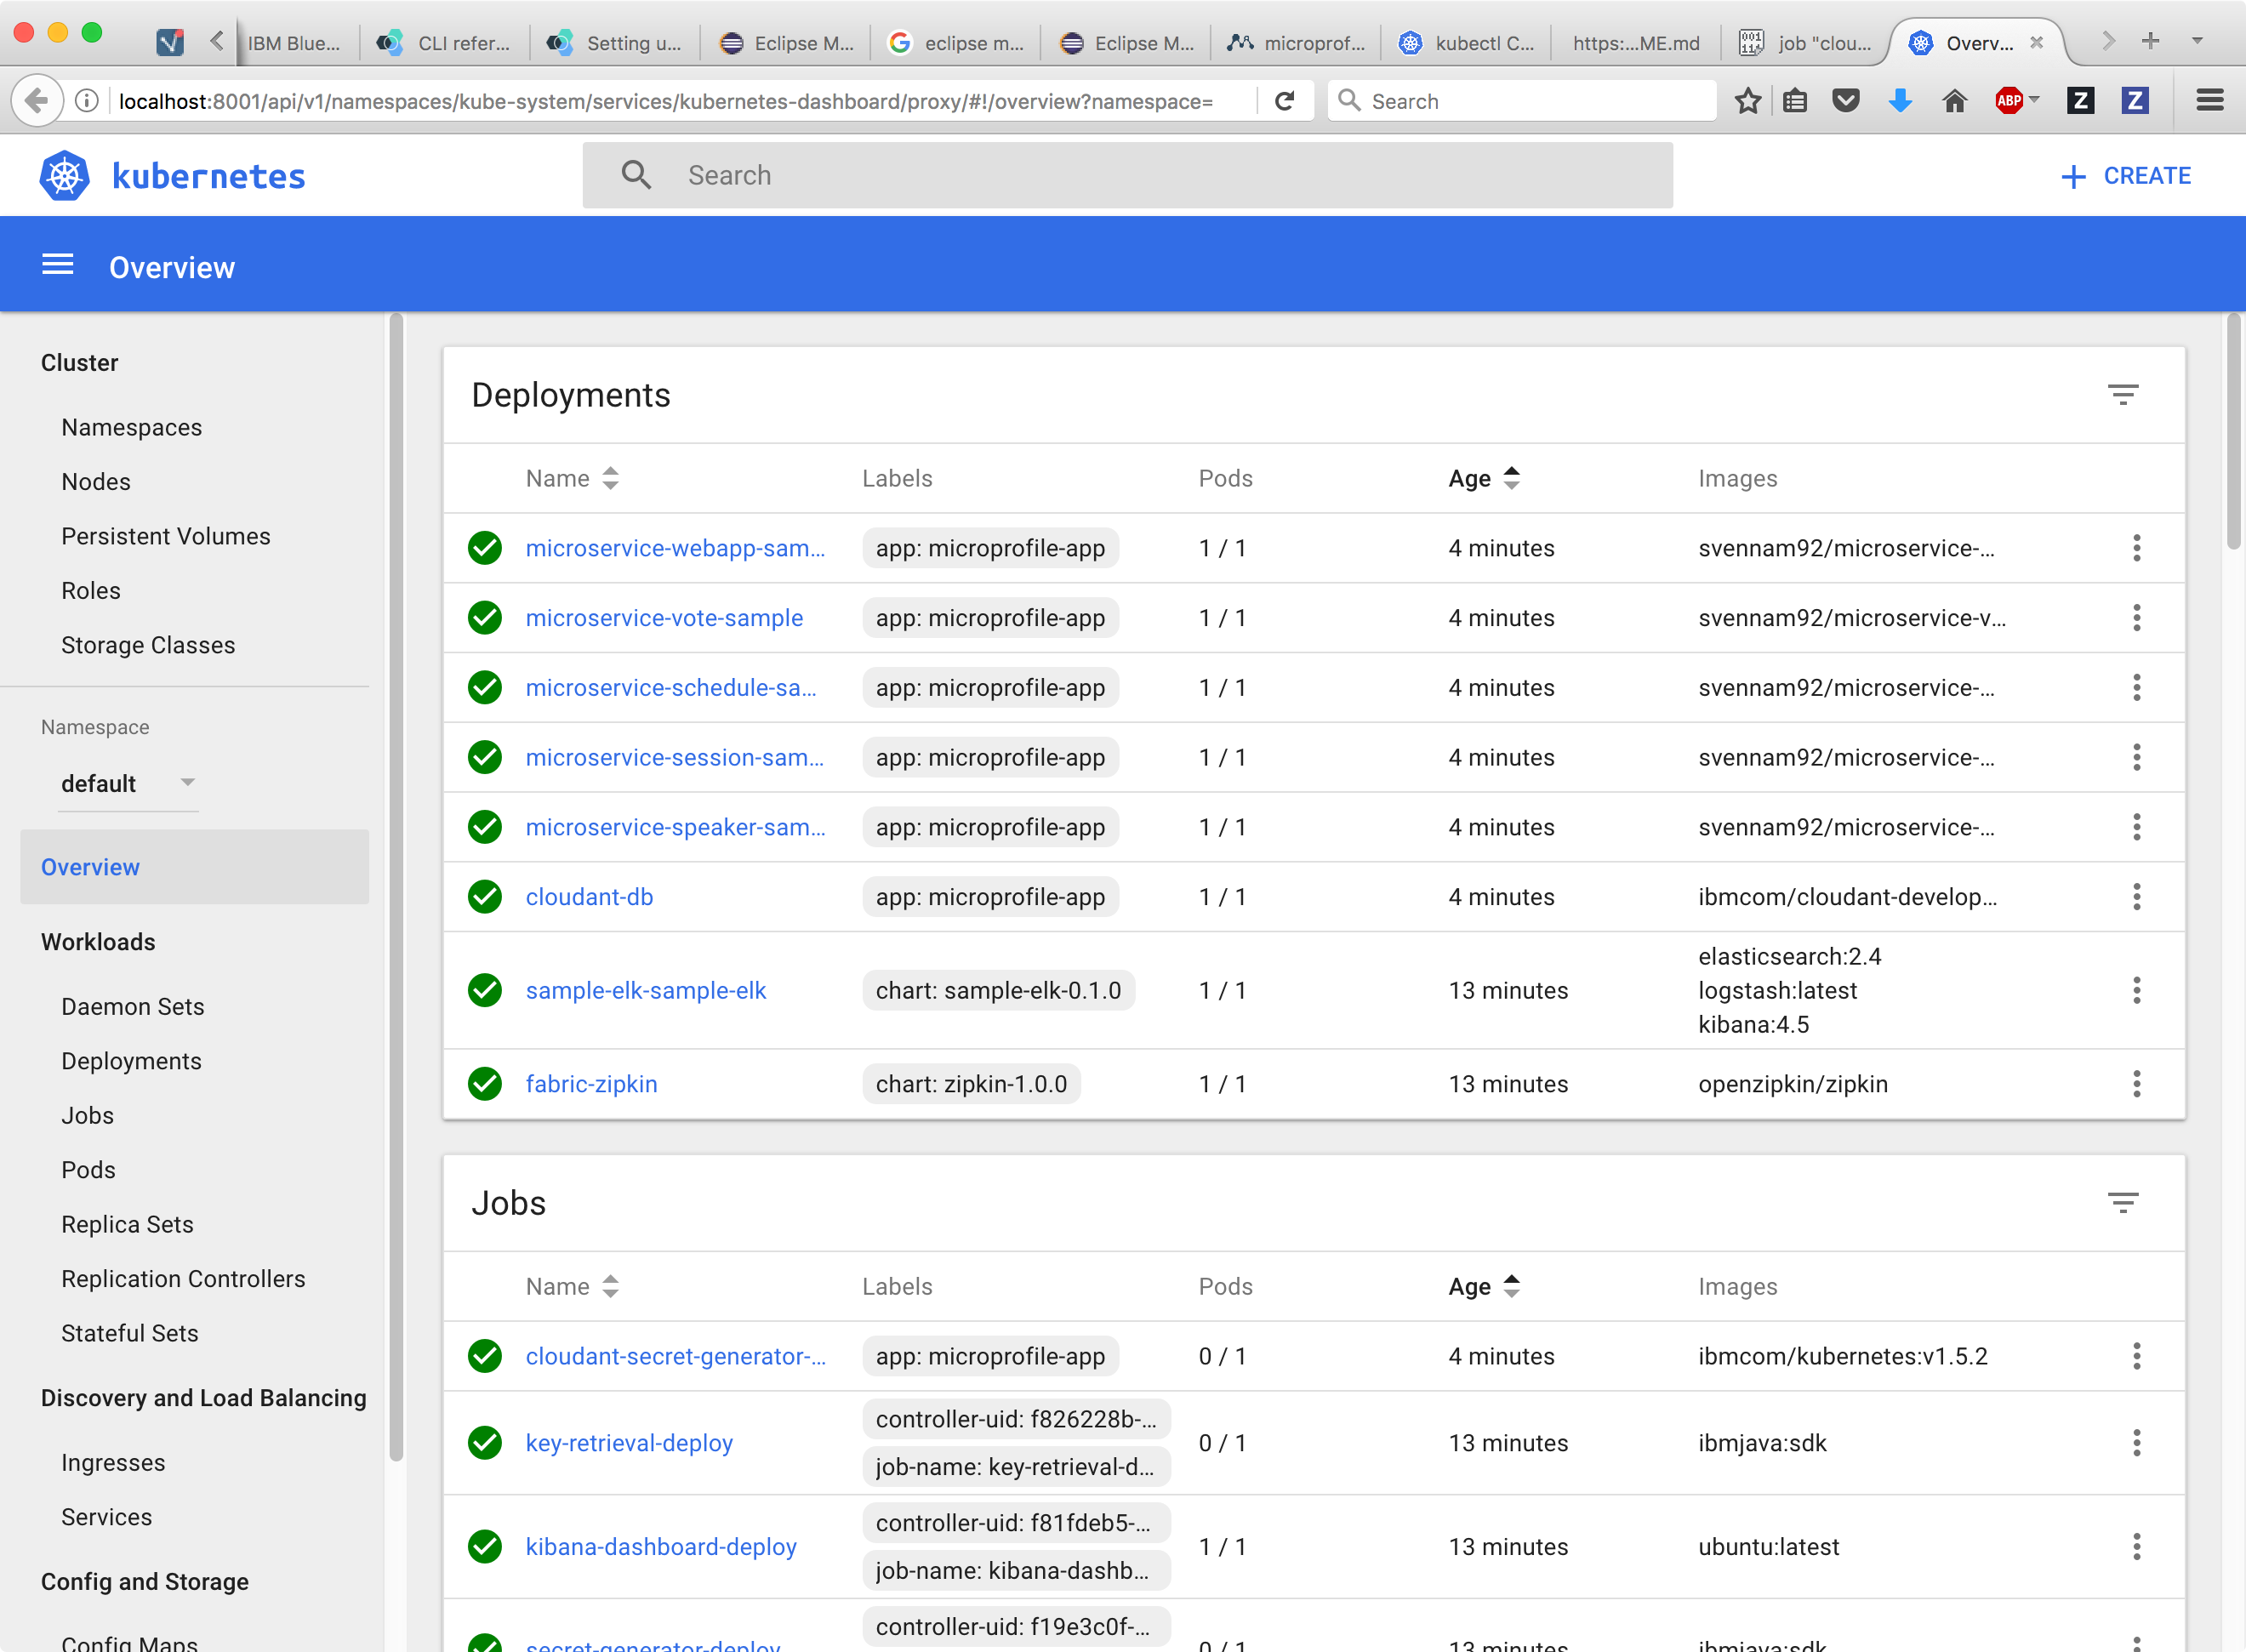Show site information icon in address bar

[87, 101]
